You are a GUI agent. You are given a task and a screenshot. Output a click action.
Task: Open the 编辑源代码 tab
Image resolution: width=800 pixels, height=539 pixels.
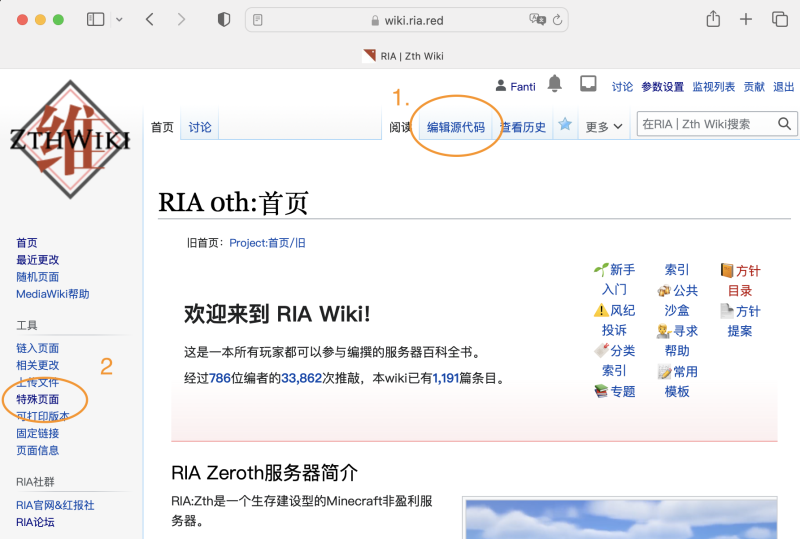(456, 127)
